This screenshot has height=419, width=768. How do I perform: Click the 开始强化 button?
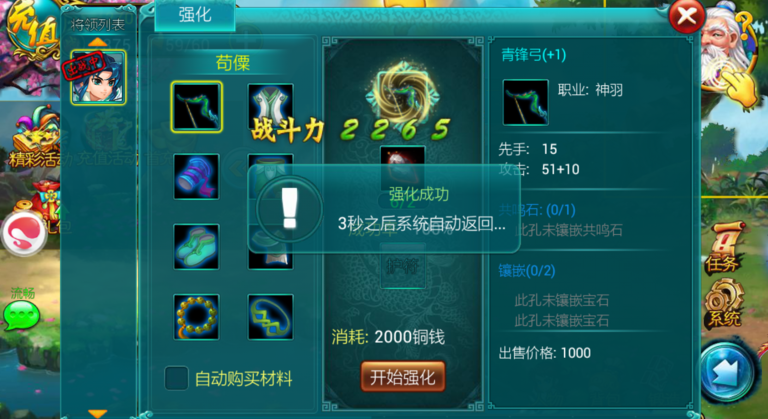pos(403,377)
